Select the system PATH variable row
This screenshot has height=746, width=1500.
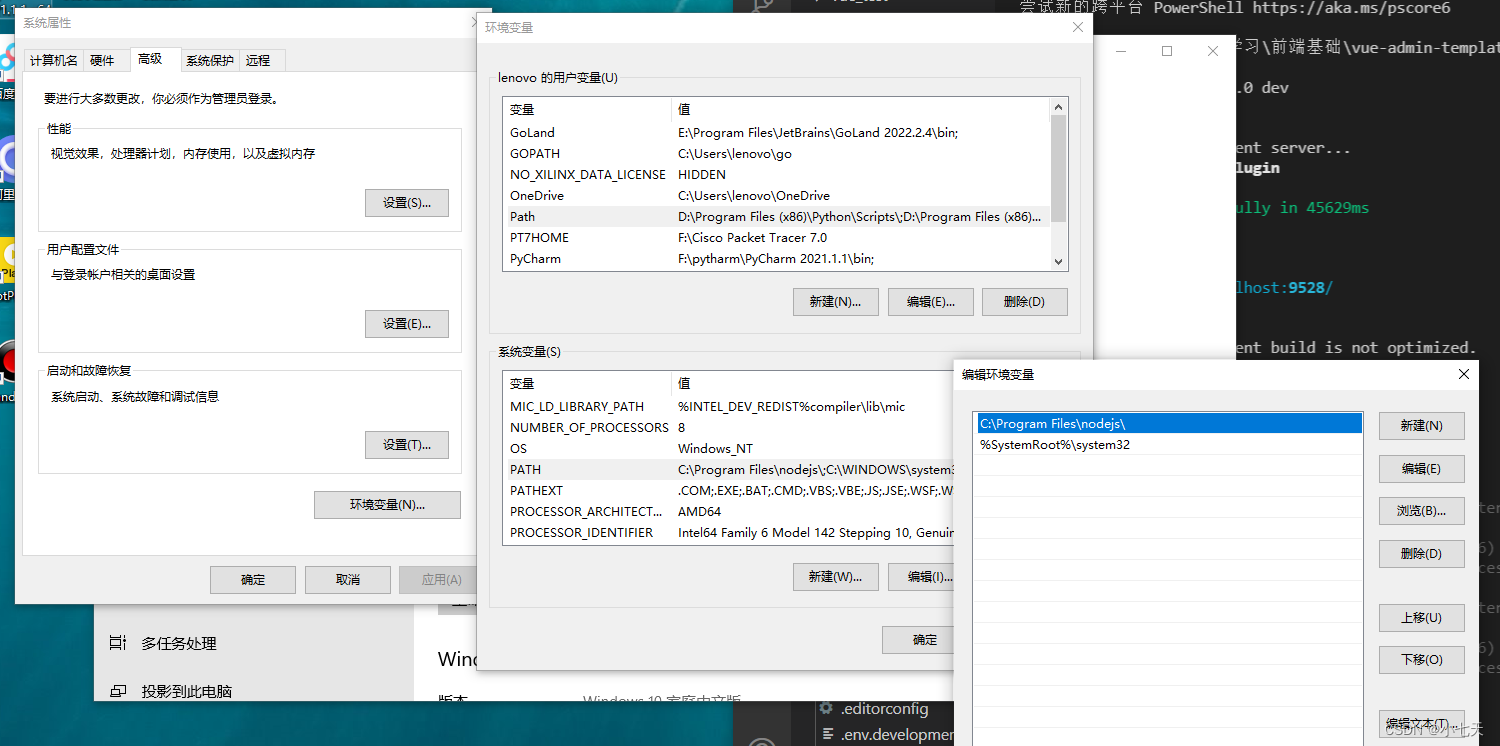pos(730,469)
